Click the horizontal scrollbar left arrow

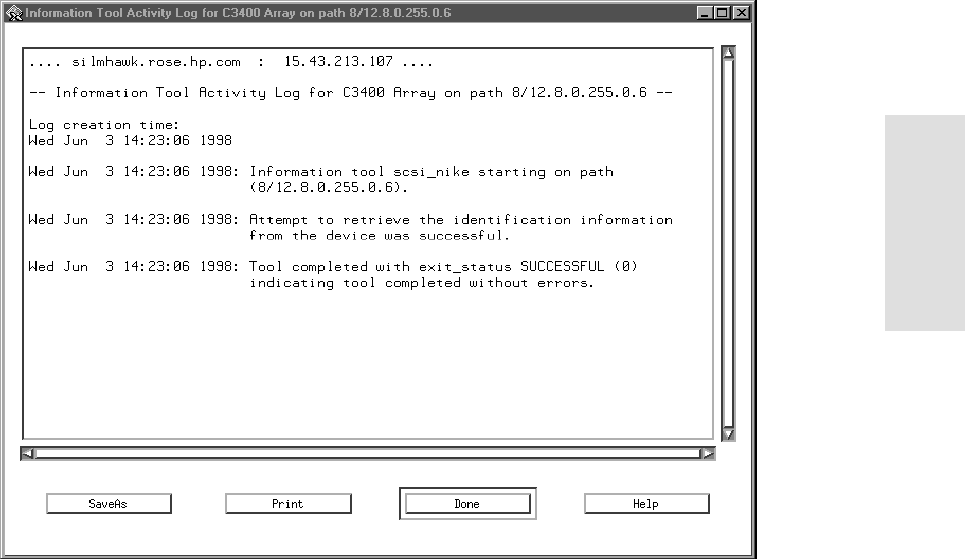click(x=28, y=454)
